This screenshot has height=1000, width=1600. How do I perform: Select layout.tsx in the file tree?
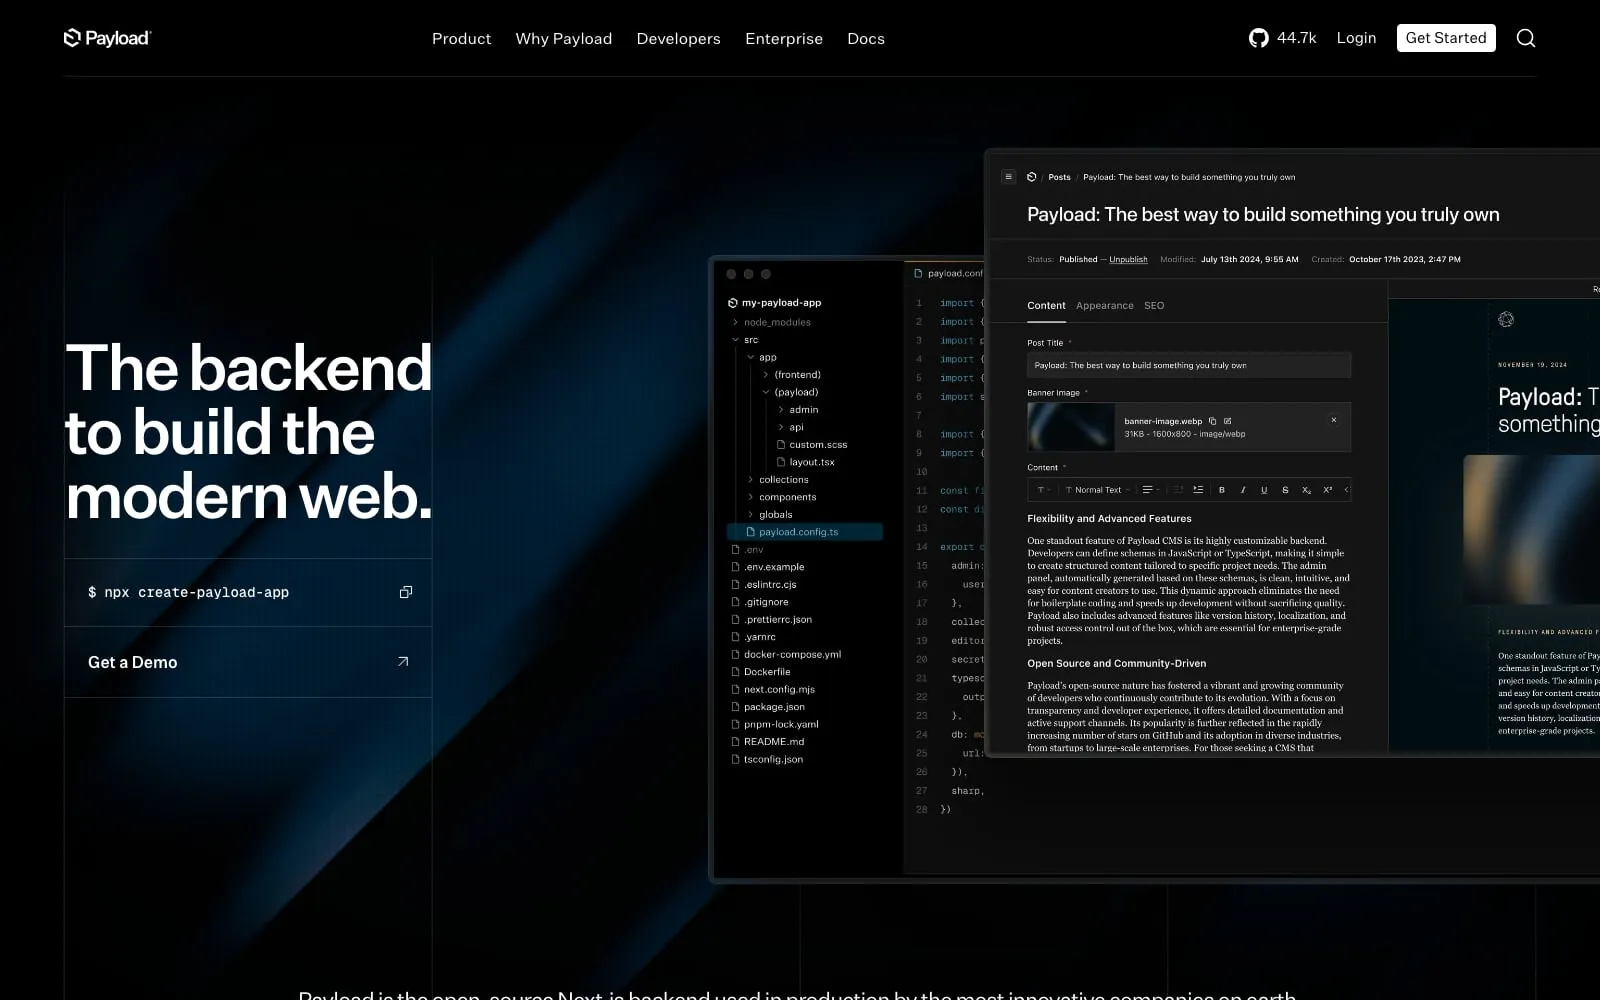click(x=806, y=462)
